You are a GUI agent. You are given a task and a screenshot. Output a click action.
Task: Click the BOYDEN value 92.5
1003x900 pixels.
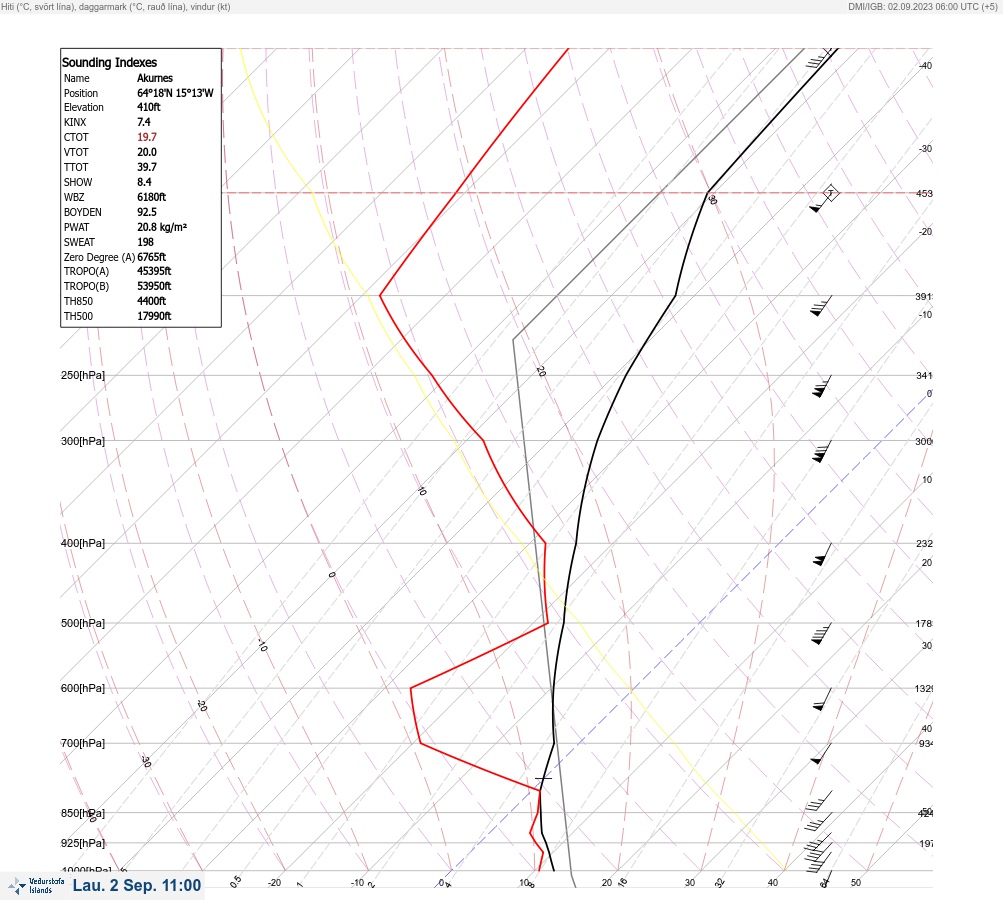pyautogui.click(x=147, y=212)
